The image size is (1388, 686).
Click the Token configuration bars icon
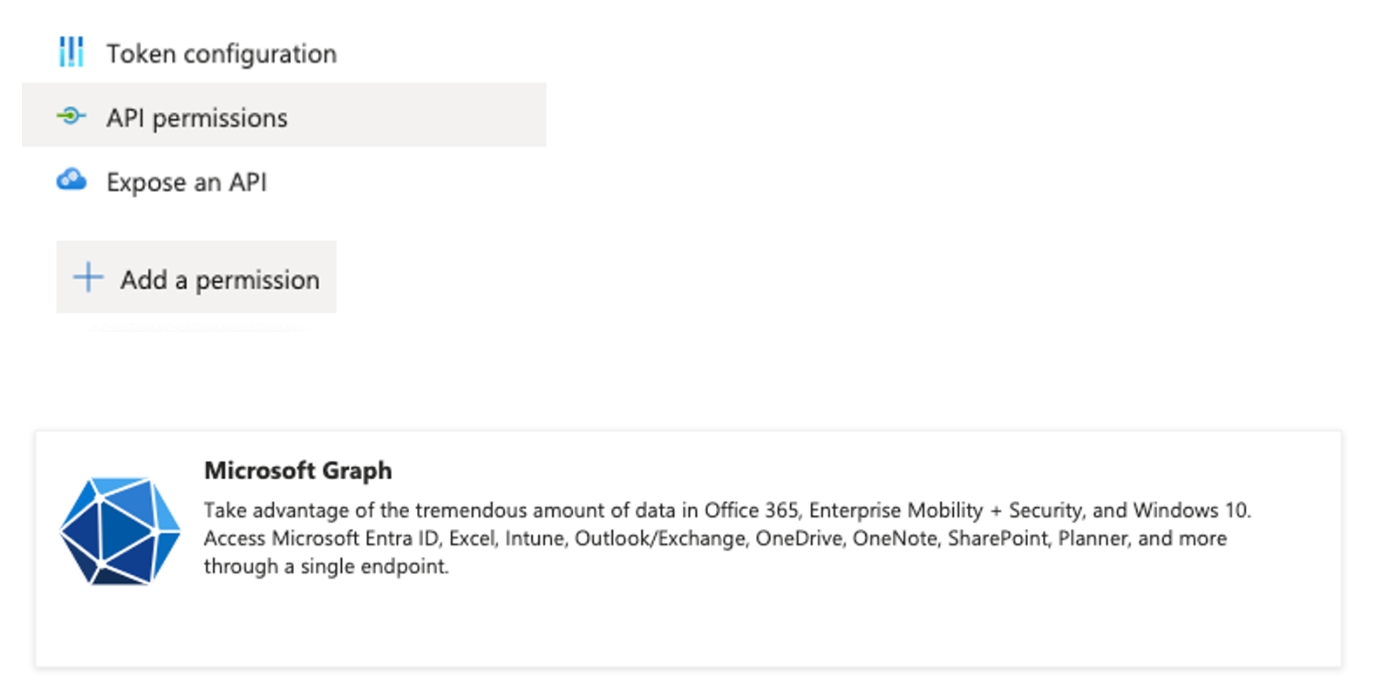71,52
